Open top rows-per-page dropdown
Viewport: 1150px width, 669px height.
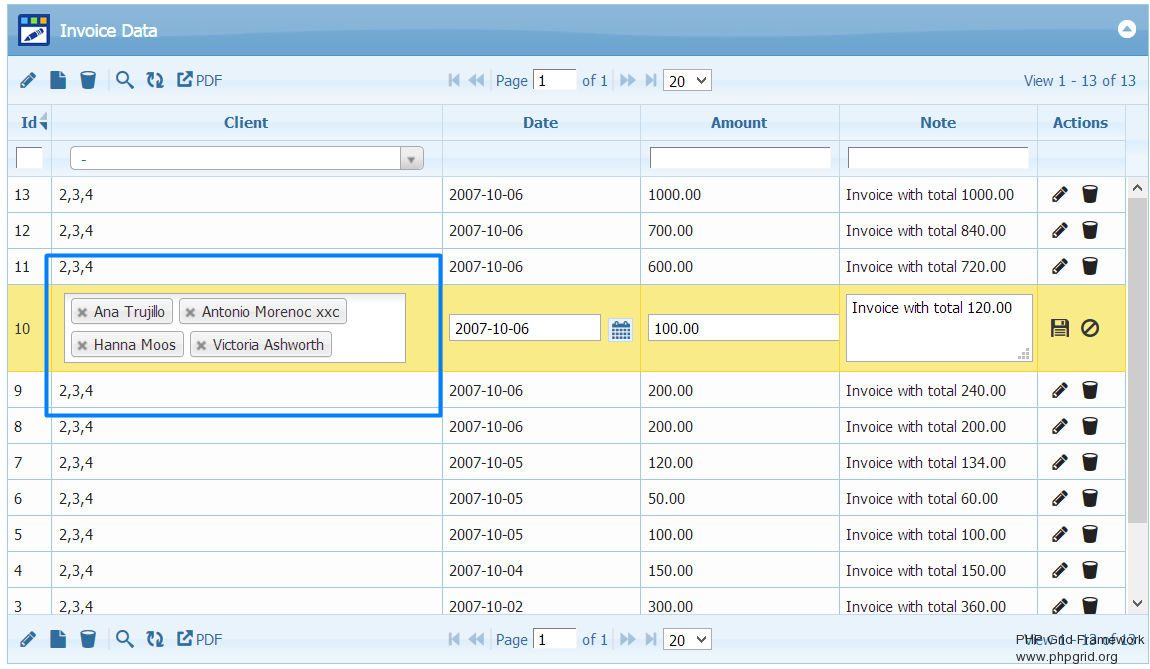point(687,81)
